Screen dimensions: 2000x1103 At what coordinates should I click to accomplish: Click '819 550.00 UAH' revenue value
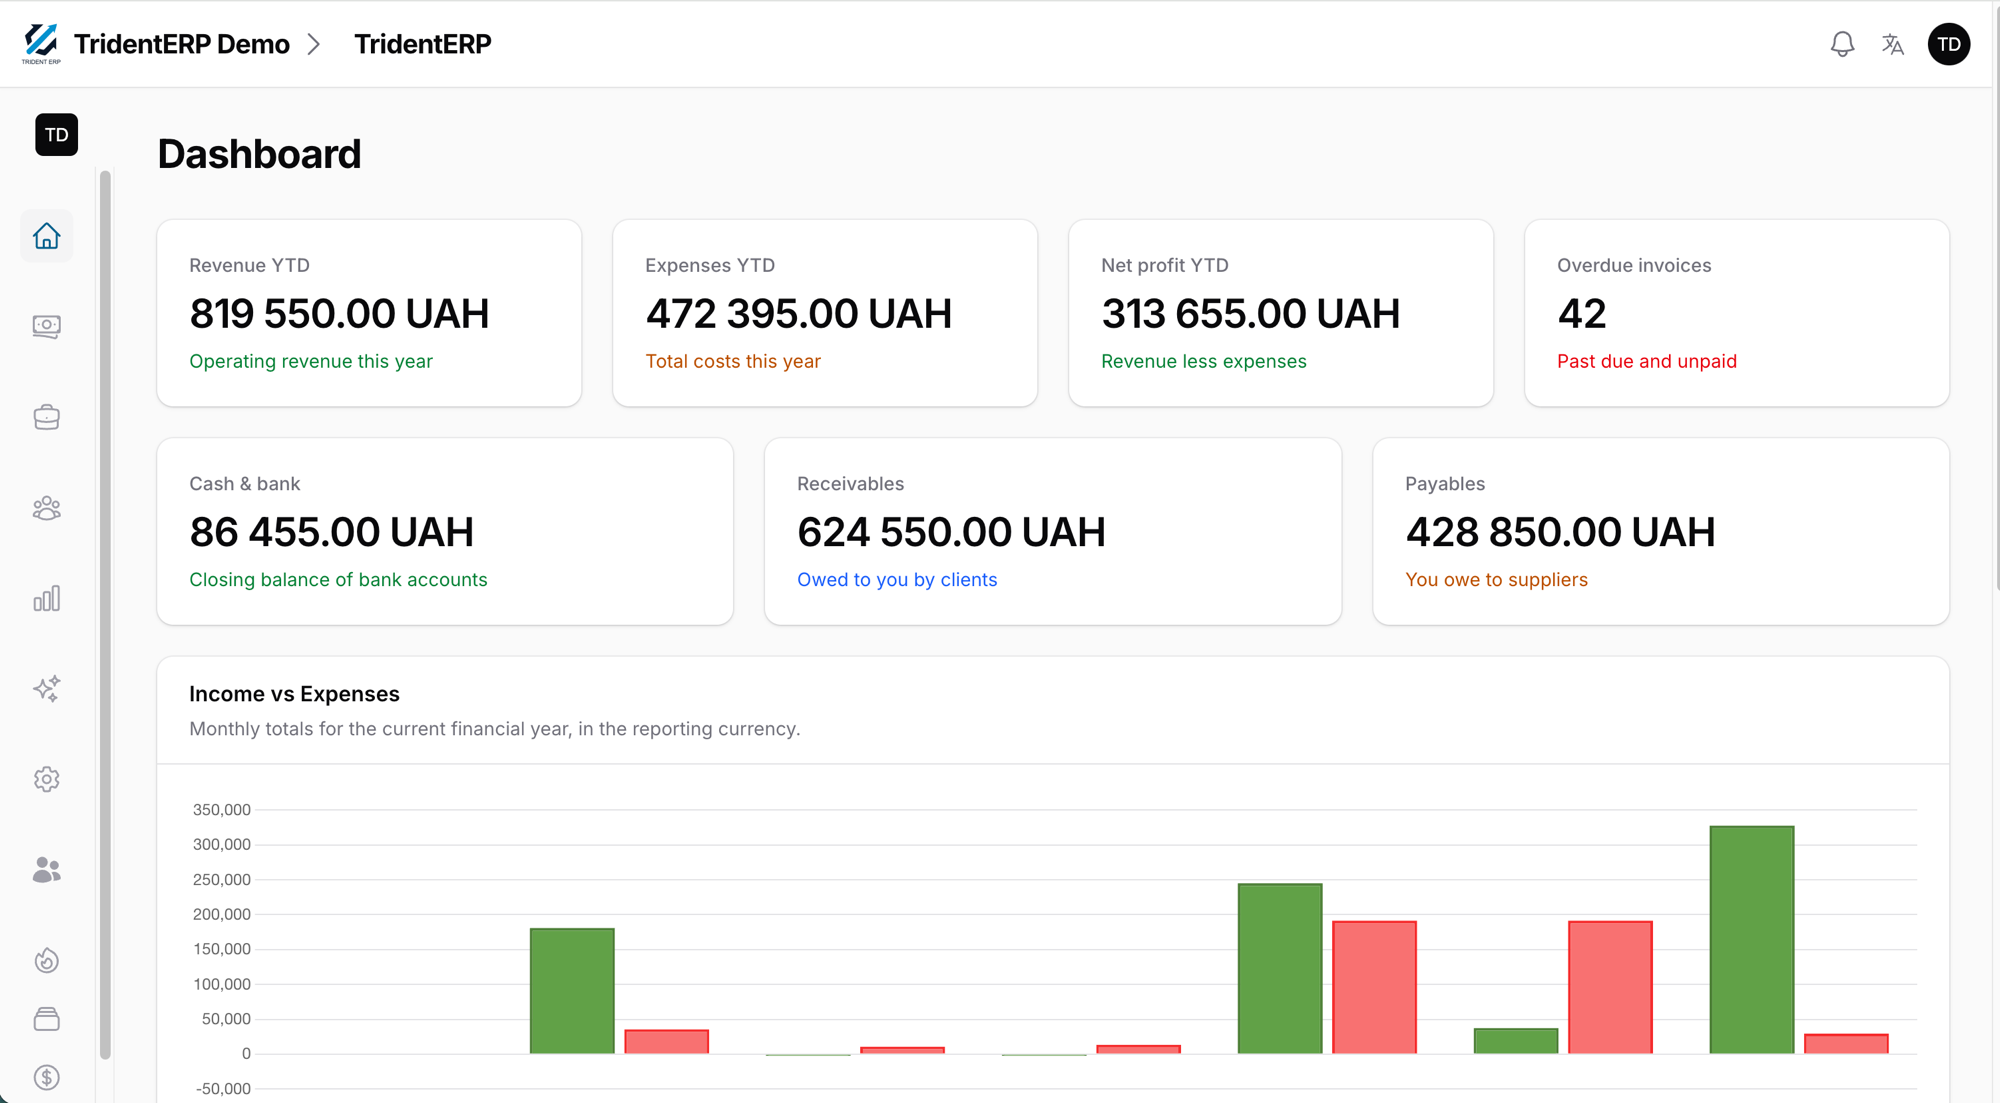point(339,314)
